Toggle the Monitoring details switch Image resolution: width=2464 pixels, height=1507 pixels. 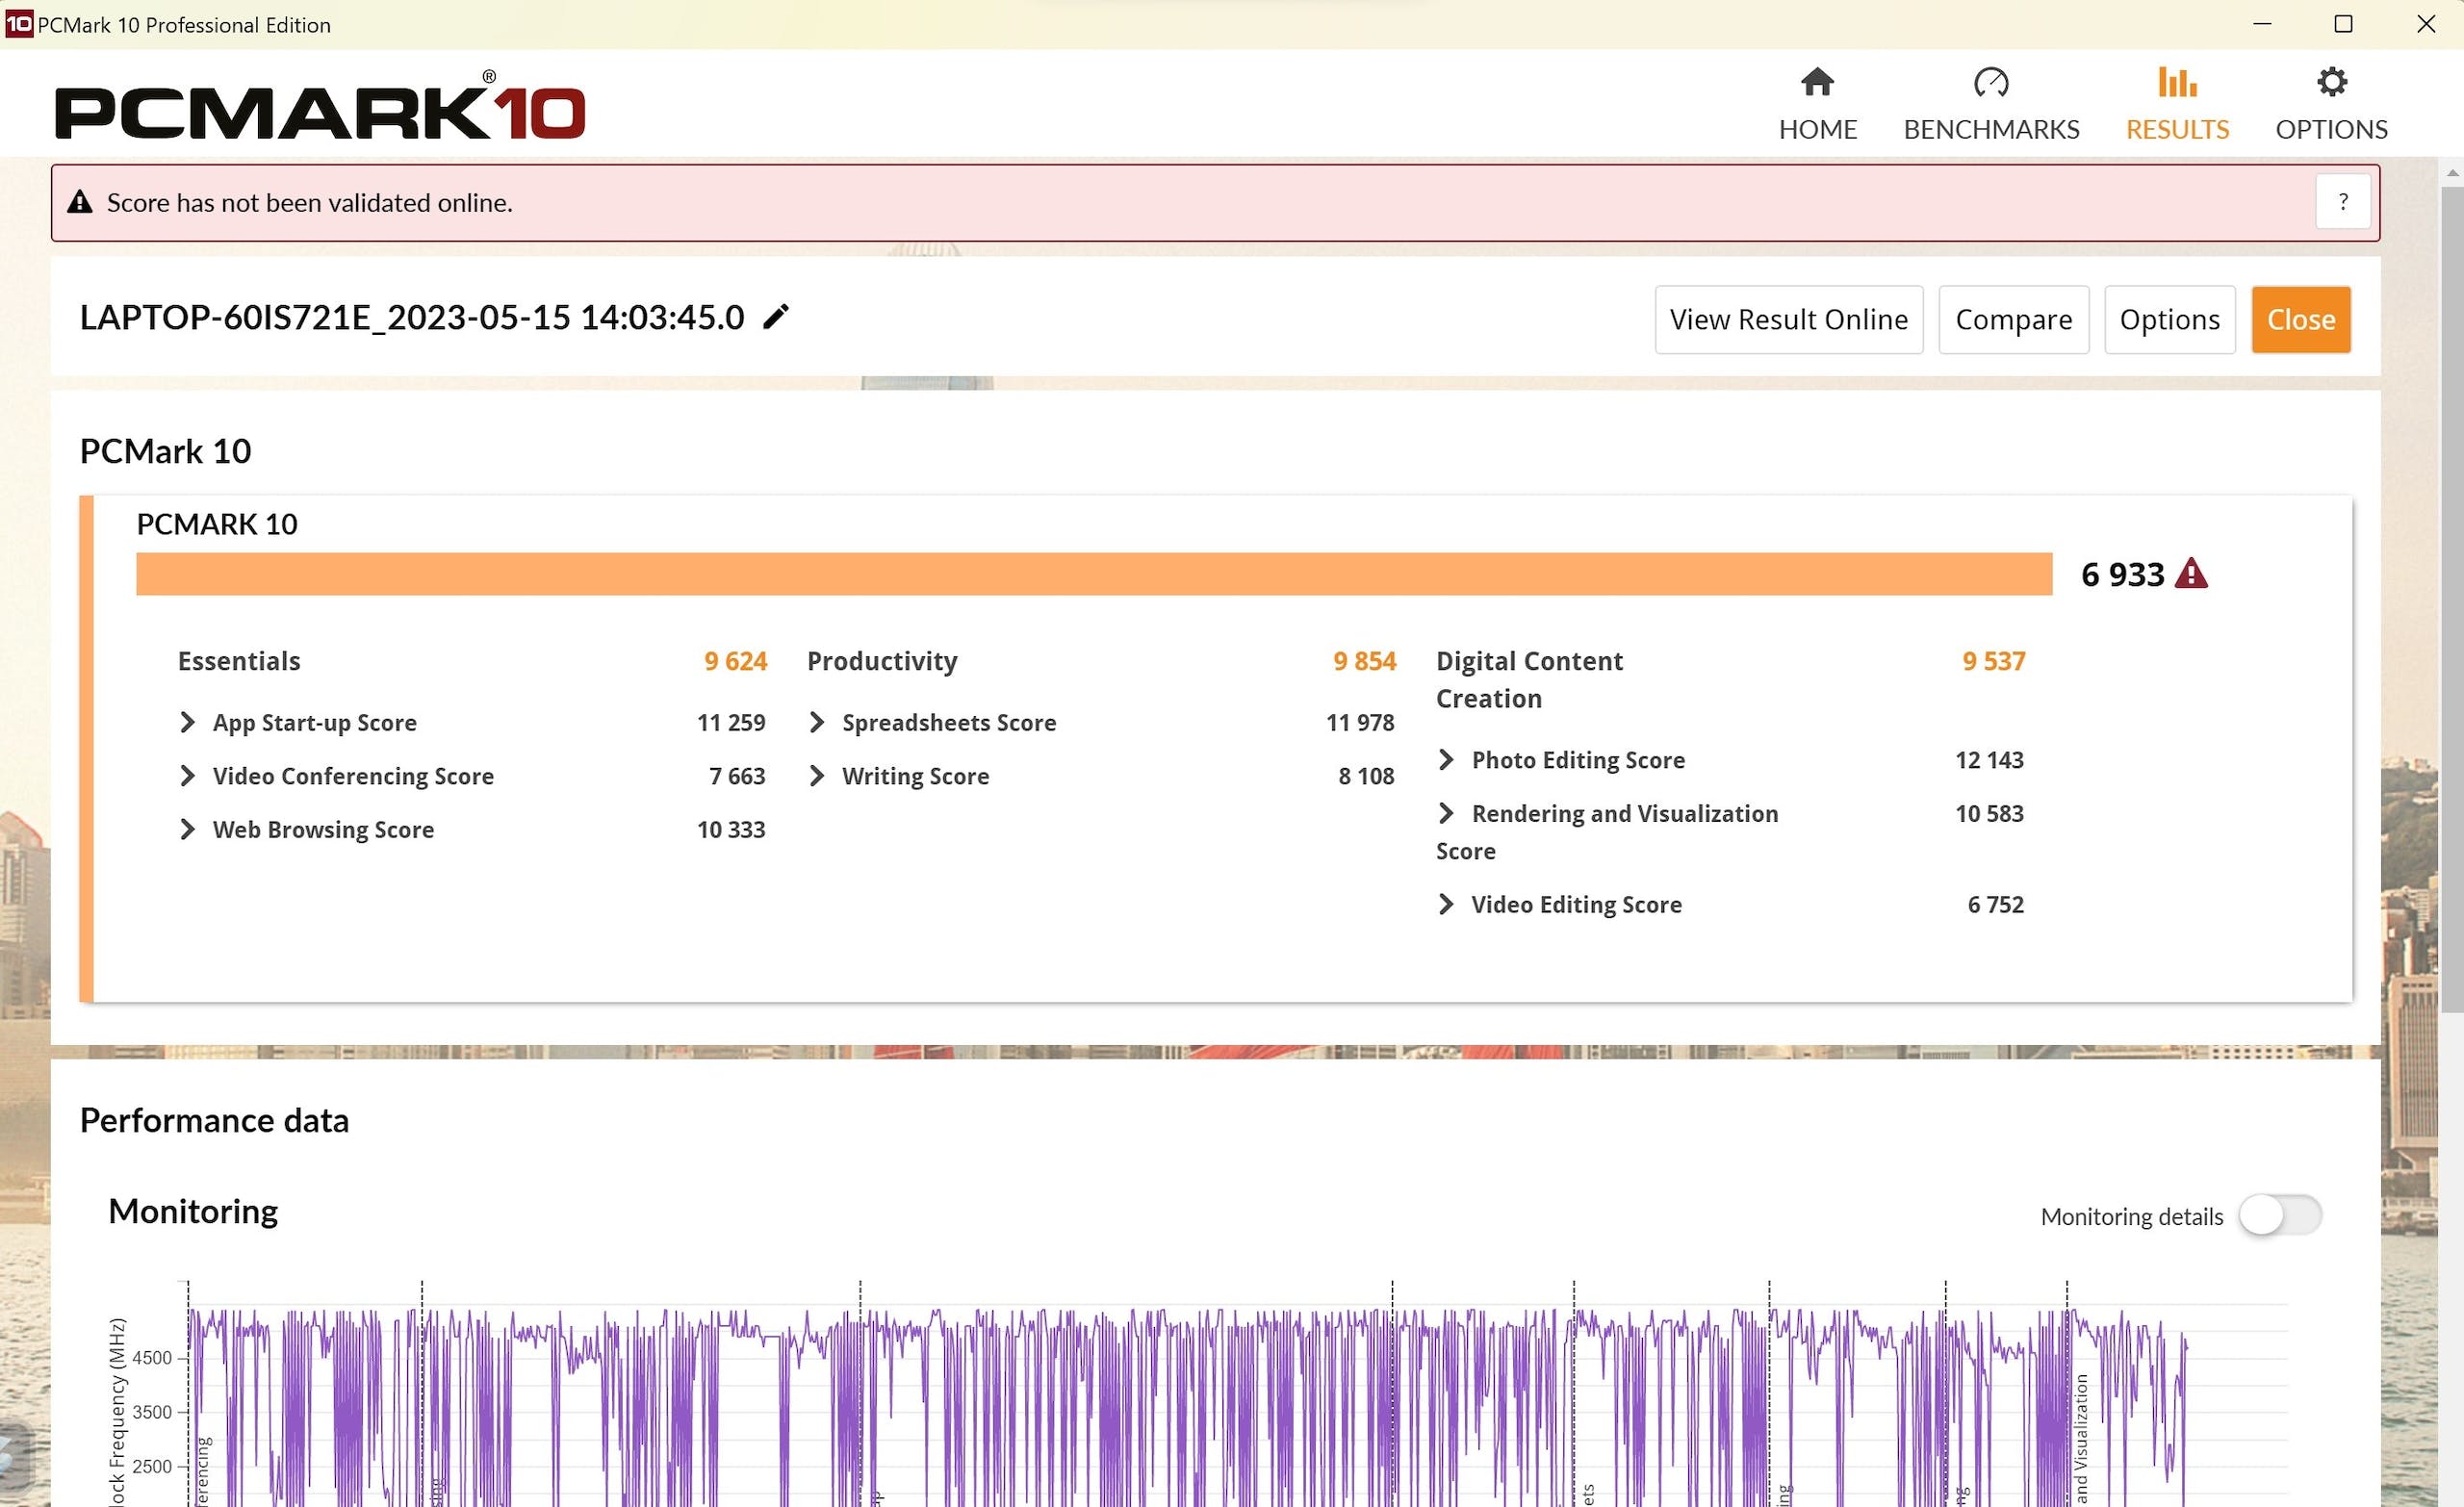[2279, 1216]
